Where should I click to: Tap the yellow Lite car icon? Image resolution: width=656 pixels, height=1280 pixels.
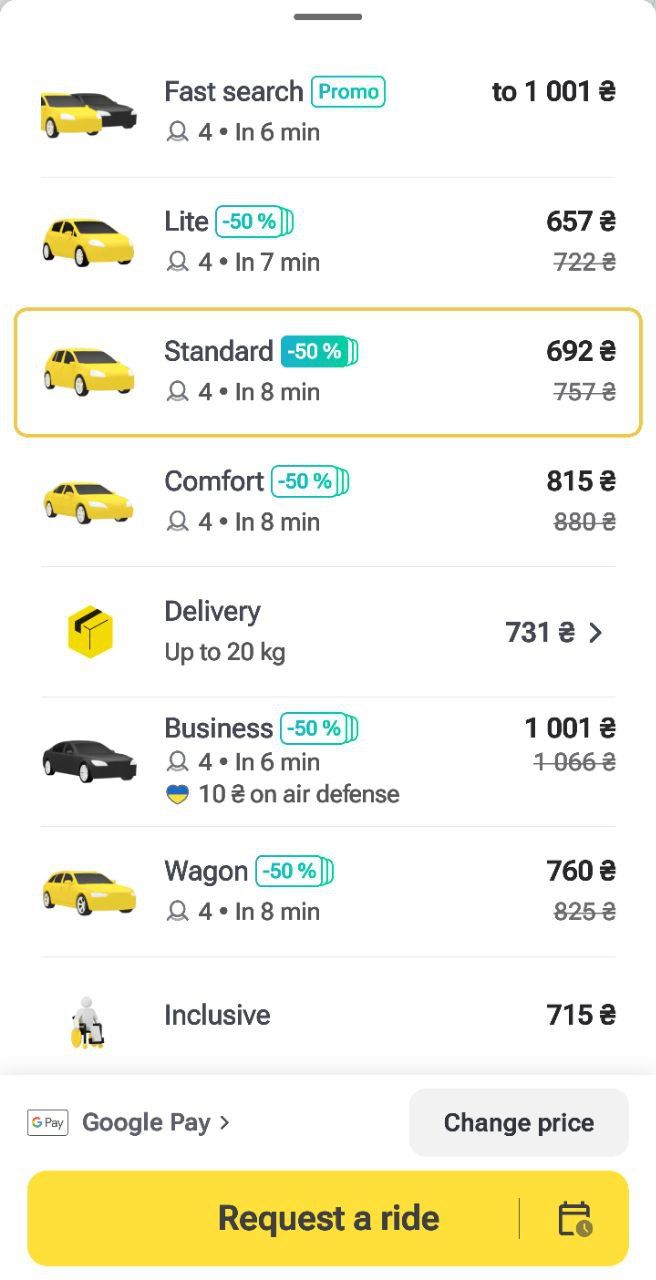point(88,241)
